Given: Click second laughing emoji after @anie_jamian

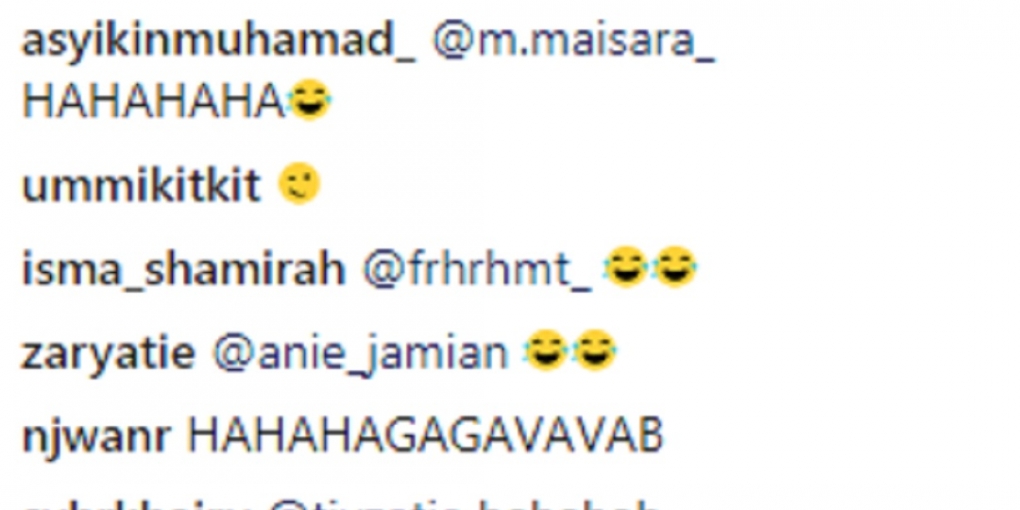Looking at the screenshot, I should pos(595,350).
